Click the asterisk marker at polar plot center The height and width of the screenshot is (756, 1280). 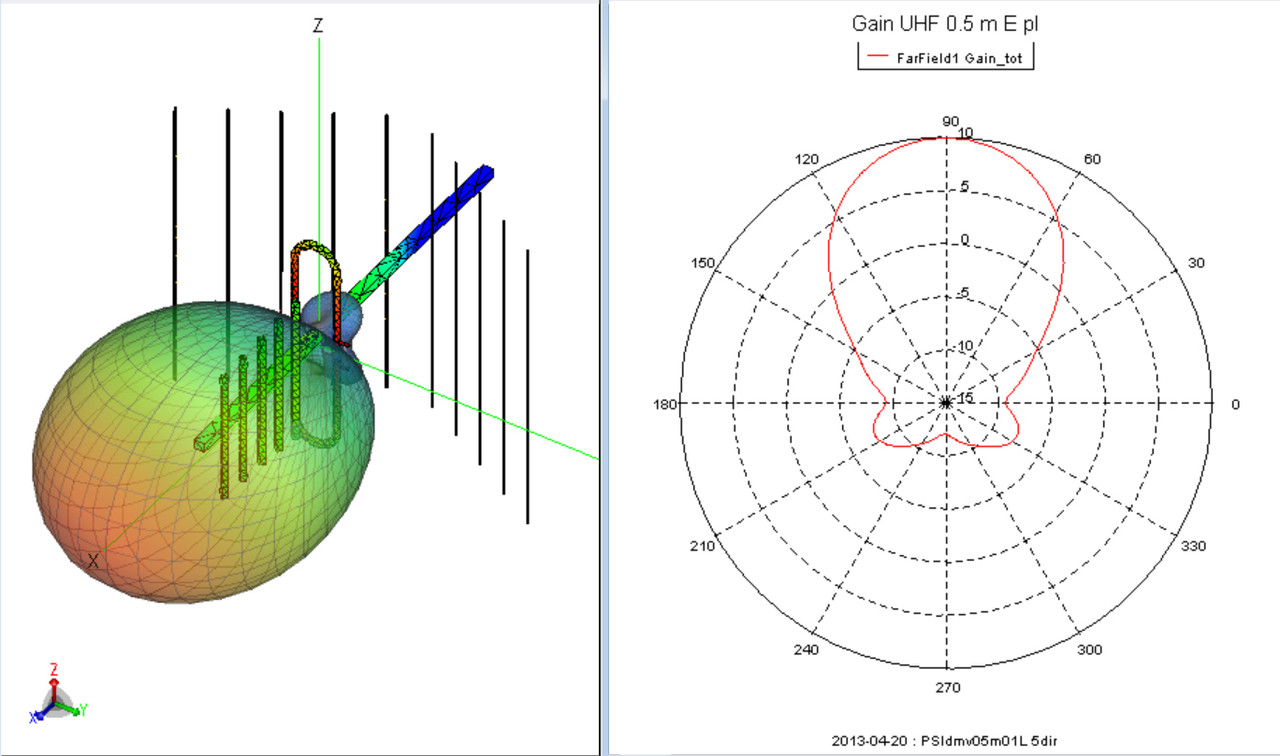(x=946, y=403)
